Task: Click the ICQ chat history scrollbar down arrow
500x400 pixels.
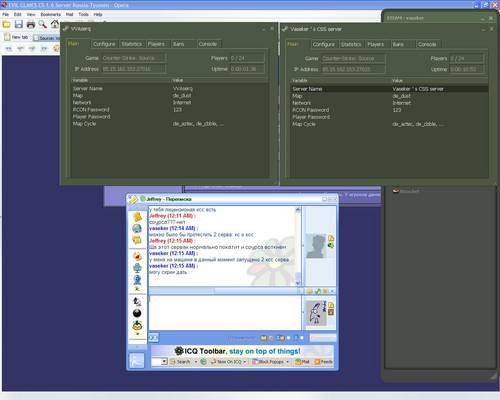Action: pos(298,283)
